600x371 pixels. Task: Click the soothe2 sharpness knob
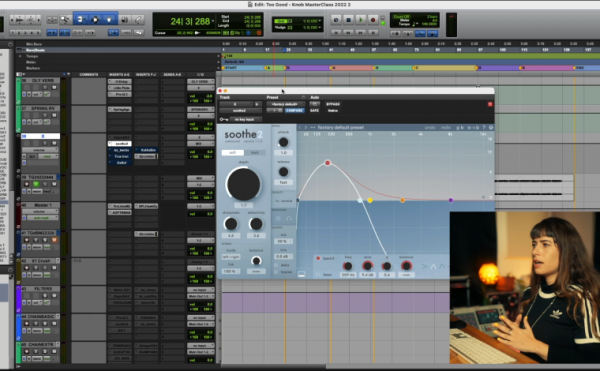coord(230,224)
